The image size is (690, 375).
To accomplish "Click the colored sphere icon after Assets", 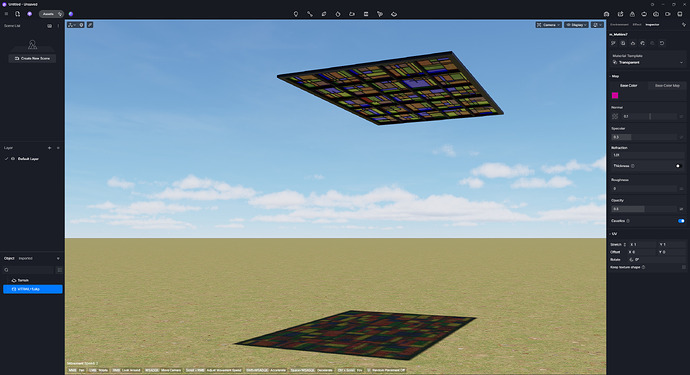I will click(x=71, y=14).
